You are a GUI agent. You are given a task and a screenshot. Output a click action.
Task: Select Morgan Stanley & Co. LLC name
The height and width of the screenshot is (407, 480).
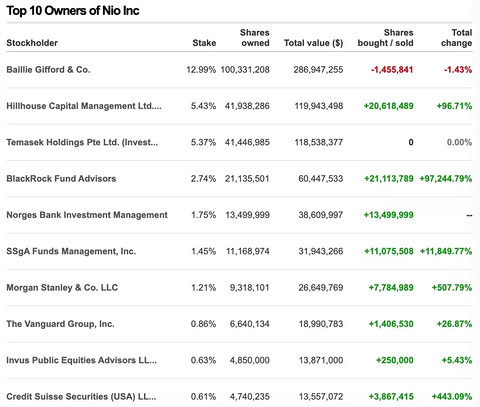[62, 288]
